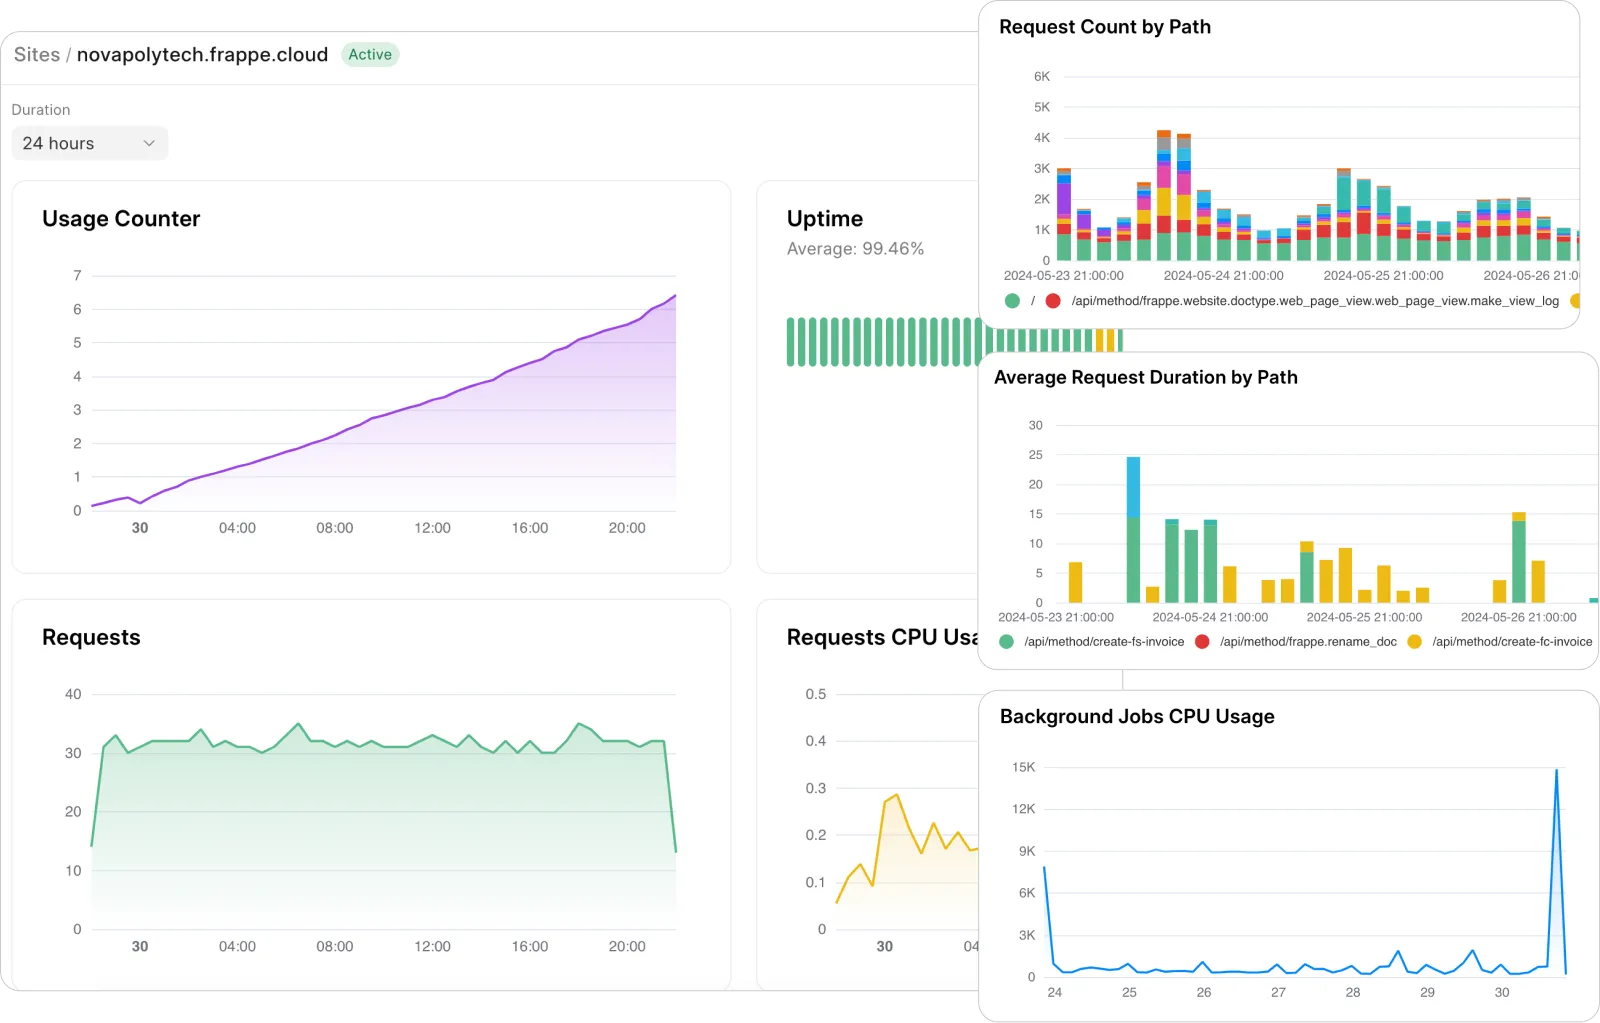Select the green root path legend marker
This screenshot has height=1023, width=1600.
[1012, 299]
